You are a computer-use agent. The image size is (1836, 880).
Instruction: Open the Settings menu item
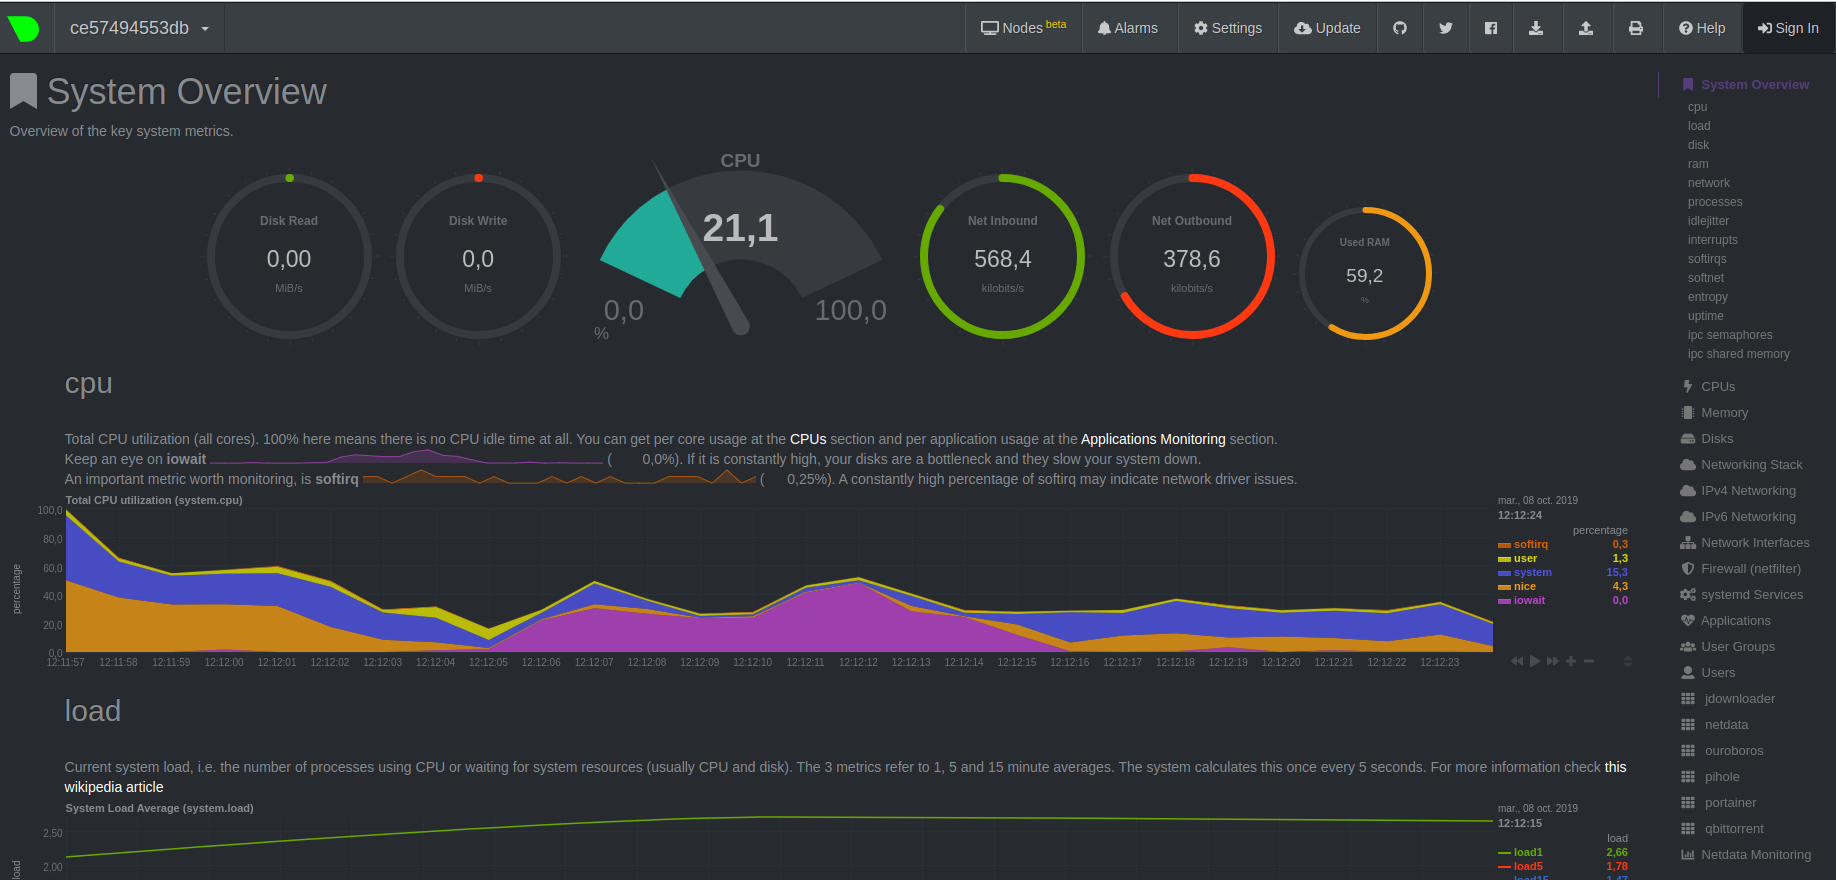click(x=1228, y=28)
